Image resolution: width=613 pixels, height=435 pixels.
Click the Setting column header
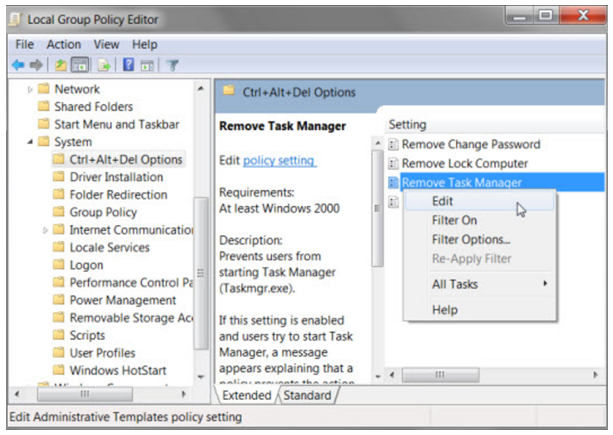(407, 125)
